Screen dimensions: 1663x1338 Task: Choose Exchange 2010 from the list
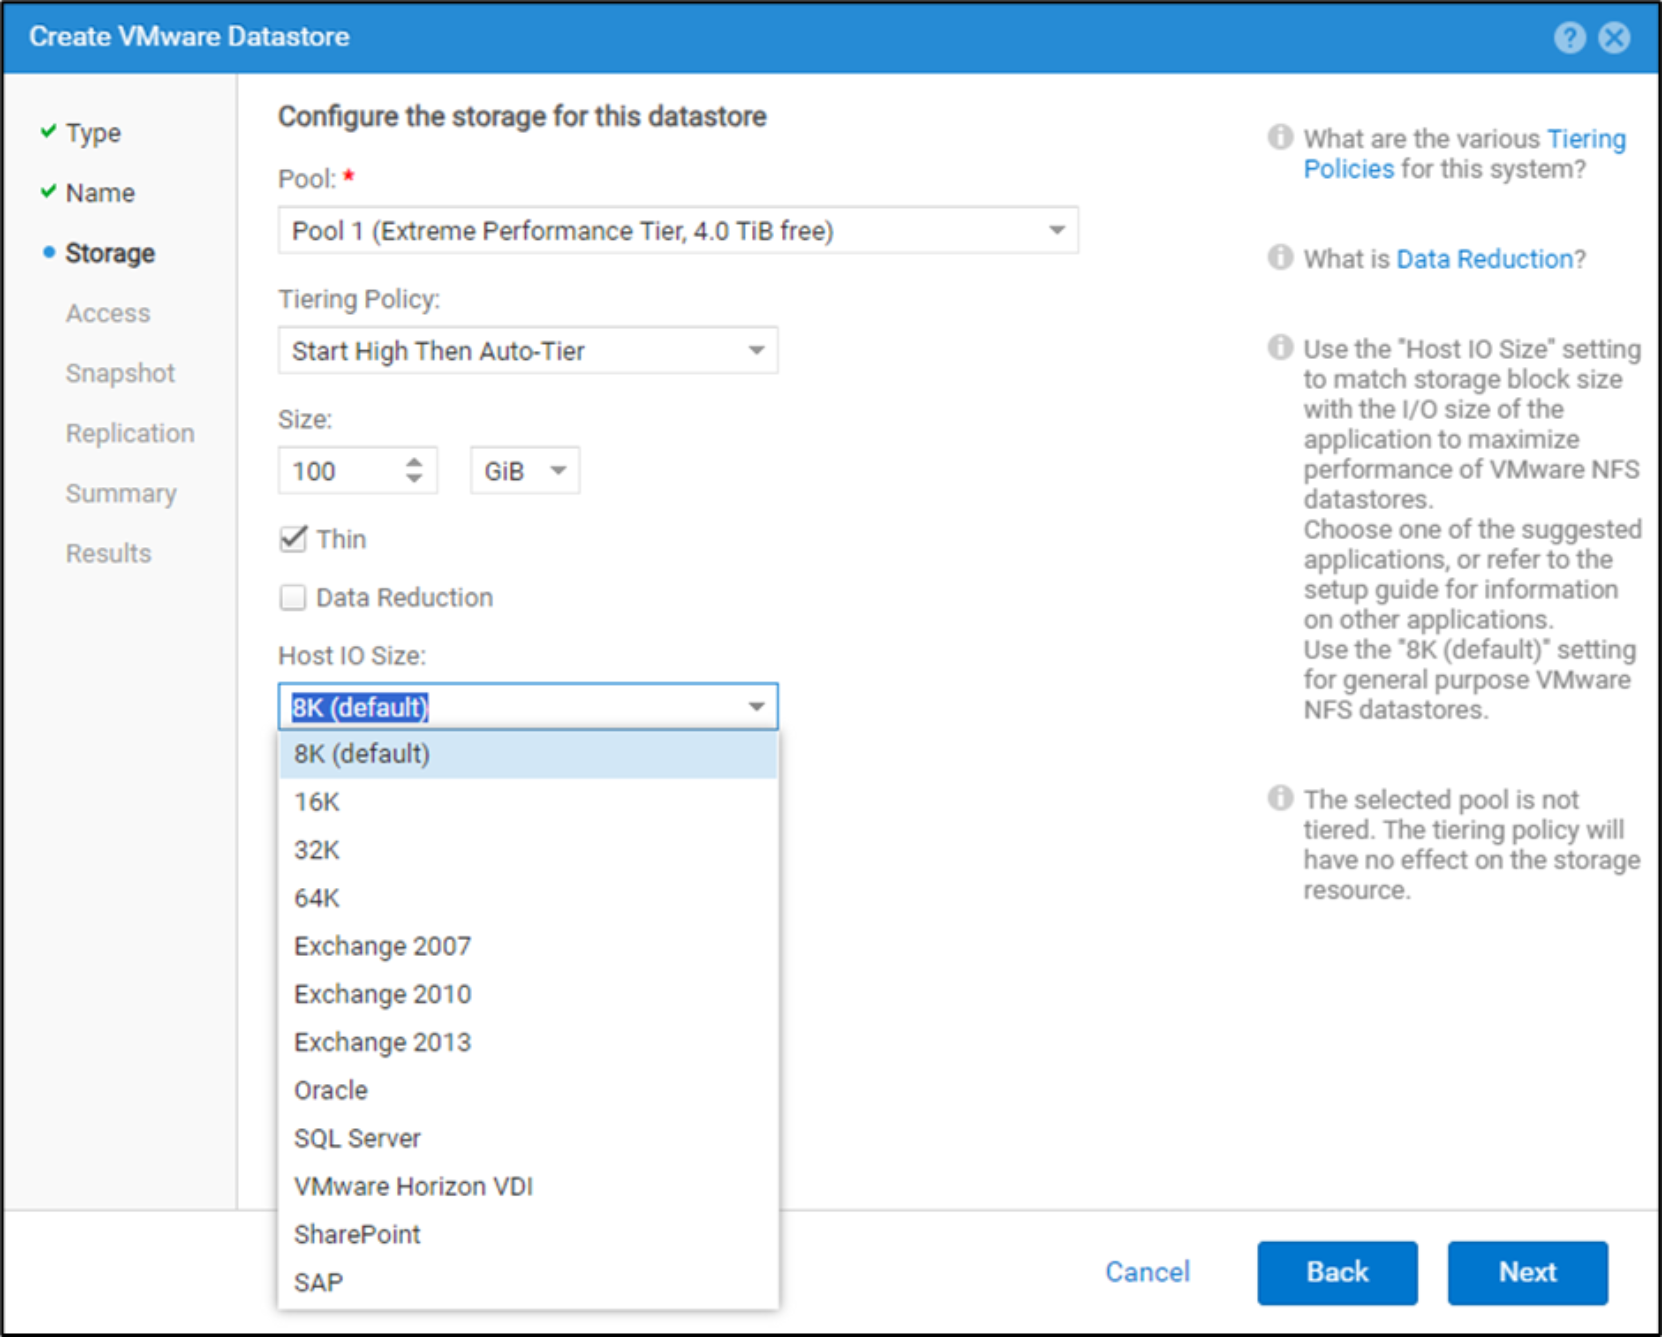tap(528, 994)
